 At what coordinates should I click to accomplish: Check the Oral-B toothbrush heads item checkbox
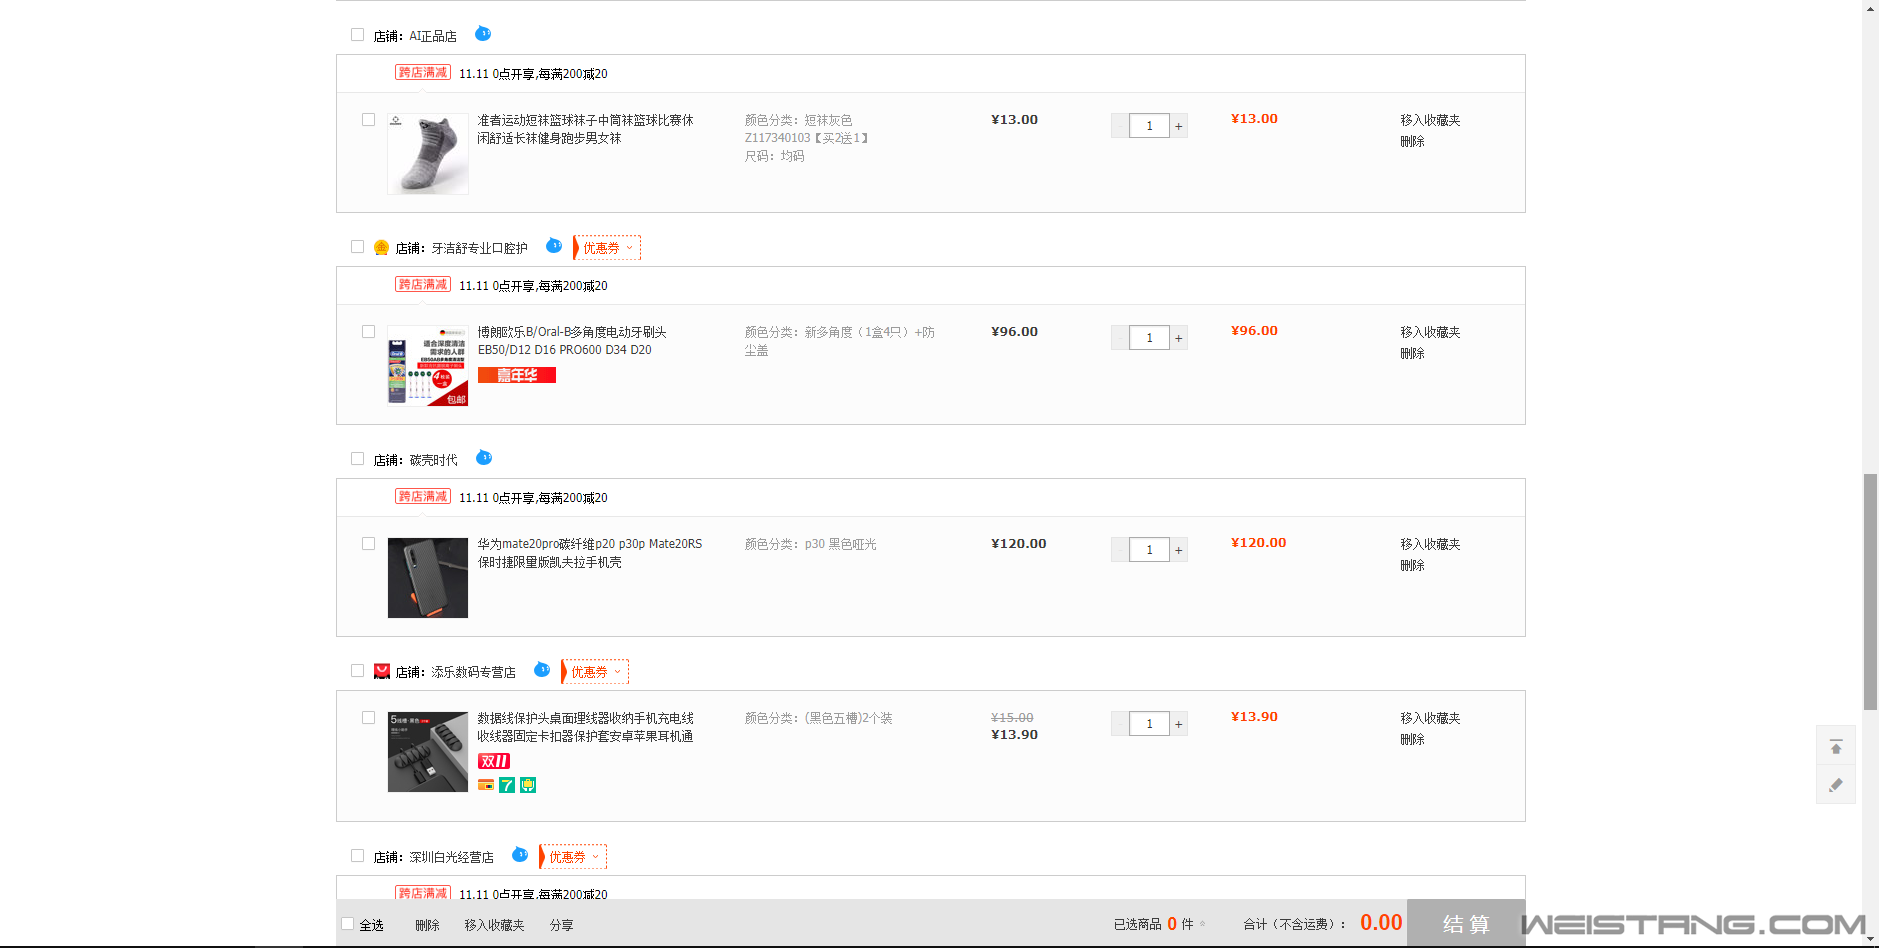click(368, 332)
